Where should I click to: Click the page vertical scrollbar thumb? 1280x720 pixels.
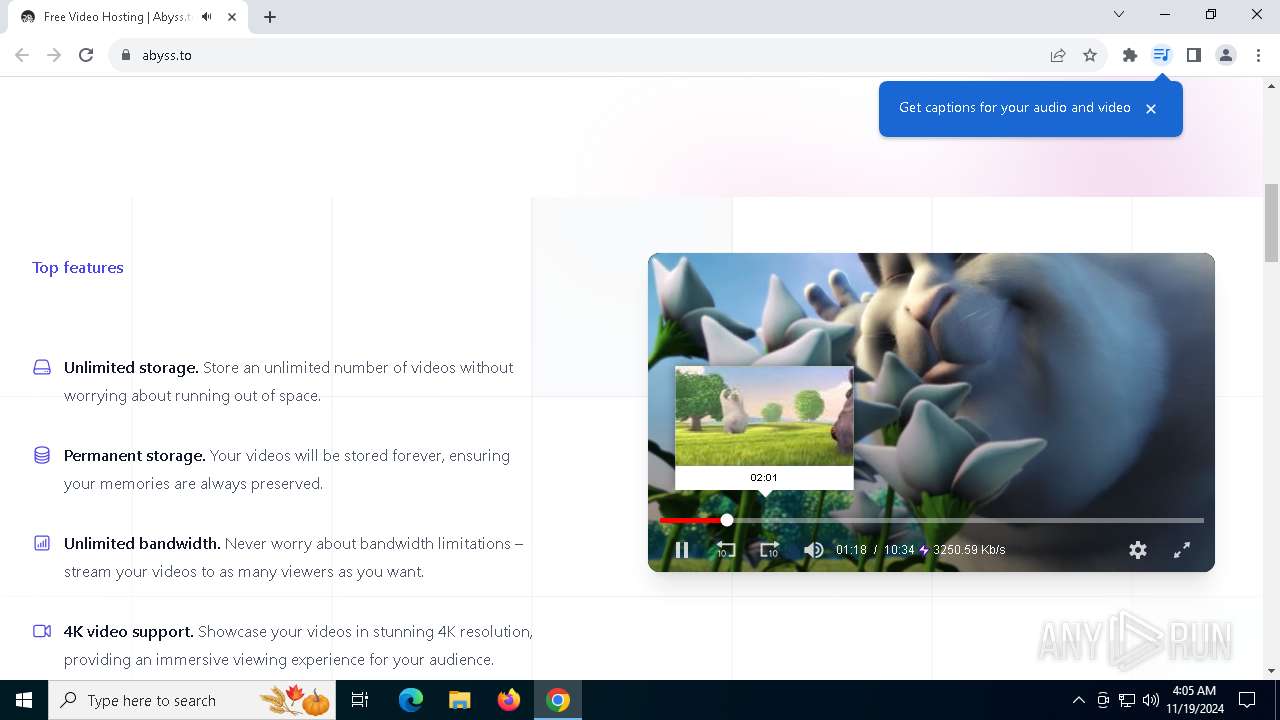[x=1271, y=222]
